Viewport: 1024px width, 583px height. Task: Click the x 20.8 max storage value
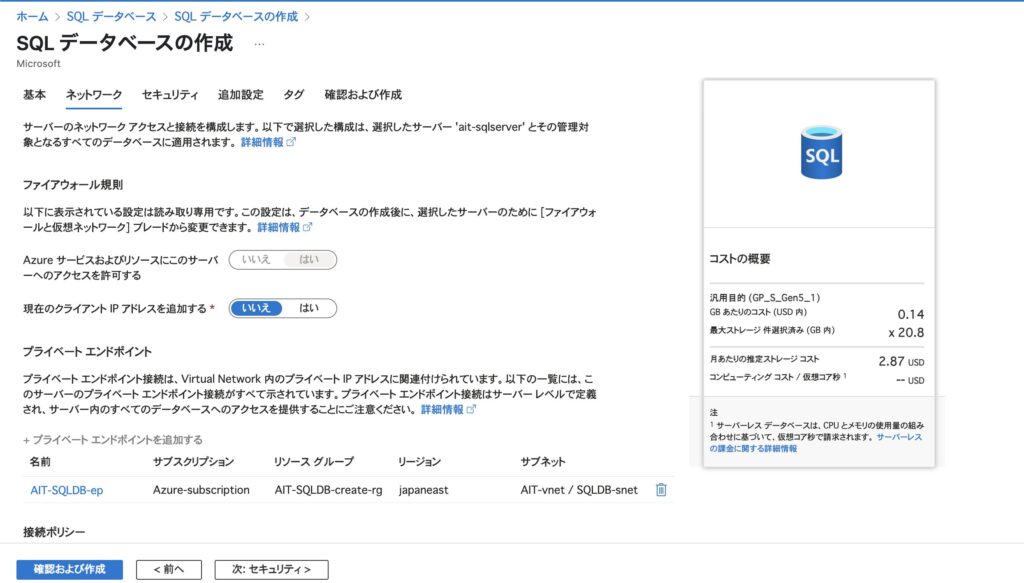click(x=906, y=332)
